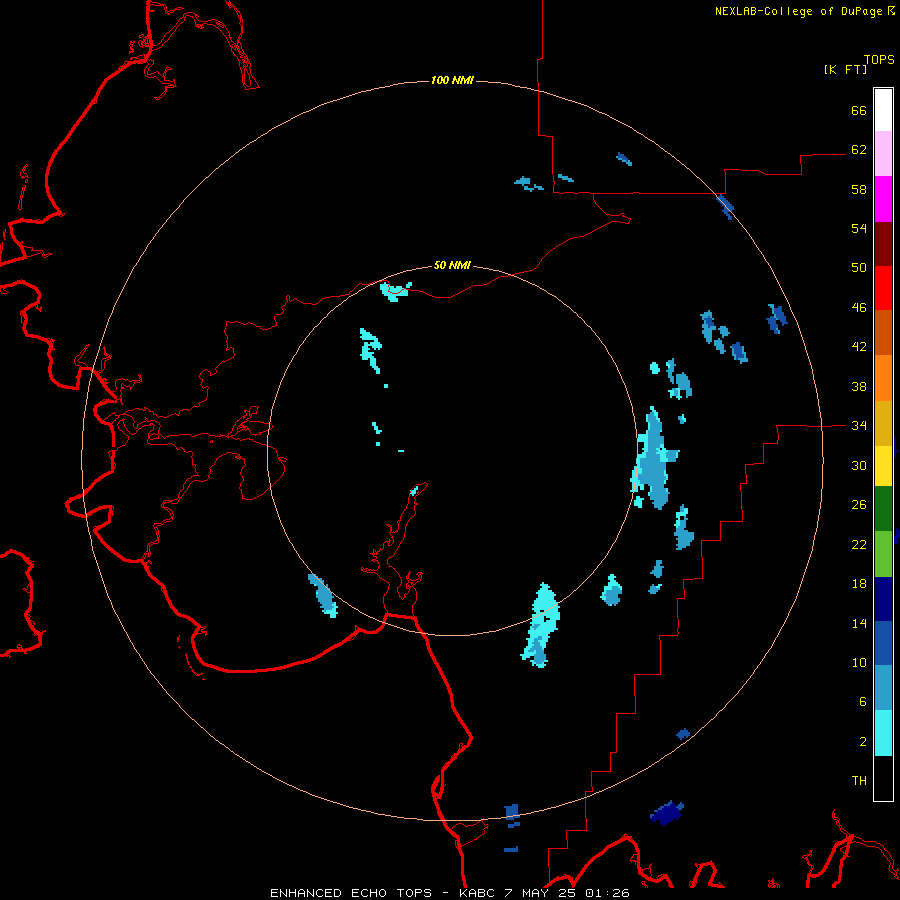
Task: Click the '34' scale value
Action: click(859, 426)
